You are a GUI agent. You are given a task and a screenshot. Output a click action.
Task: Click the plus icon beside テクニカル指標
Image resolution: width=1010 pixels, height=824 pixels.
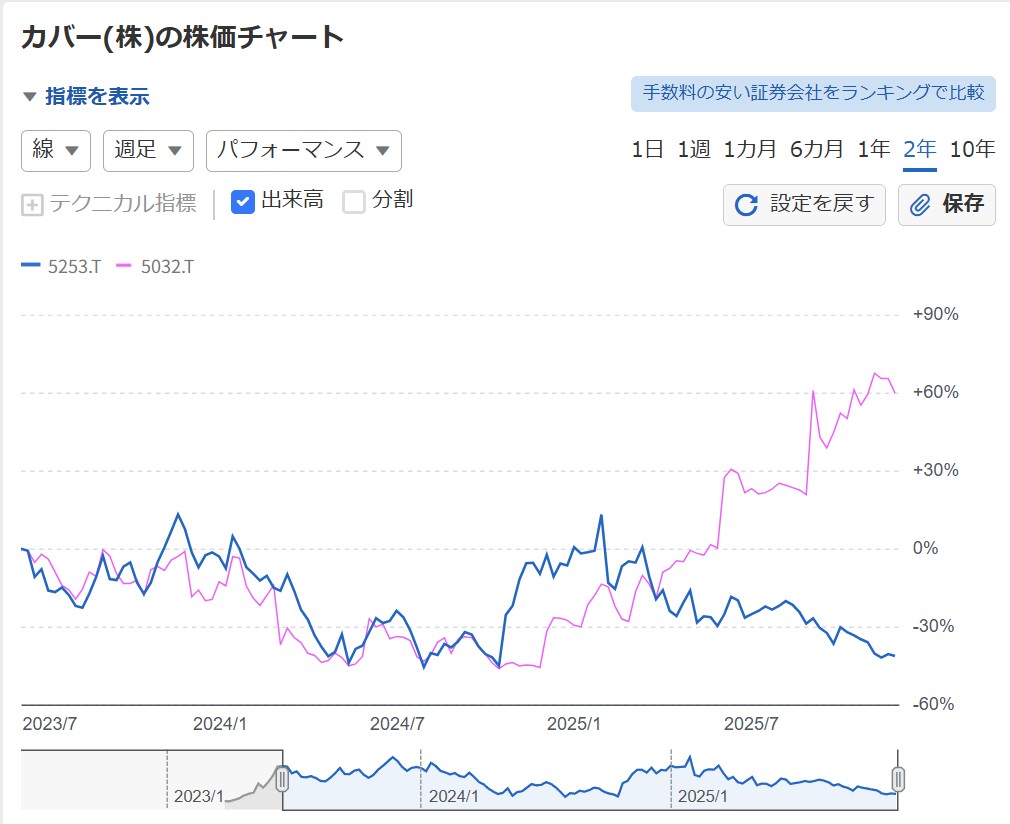click(x=32, y=204)
